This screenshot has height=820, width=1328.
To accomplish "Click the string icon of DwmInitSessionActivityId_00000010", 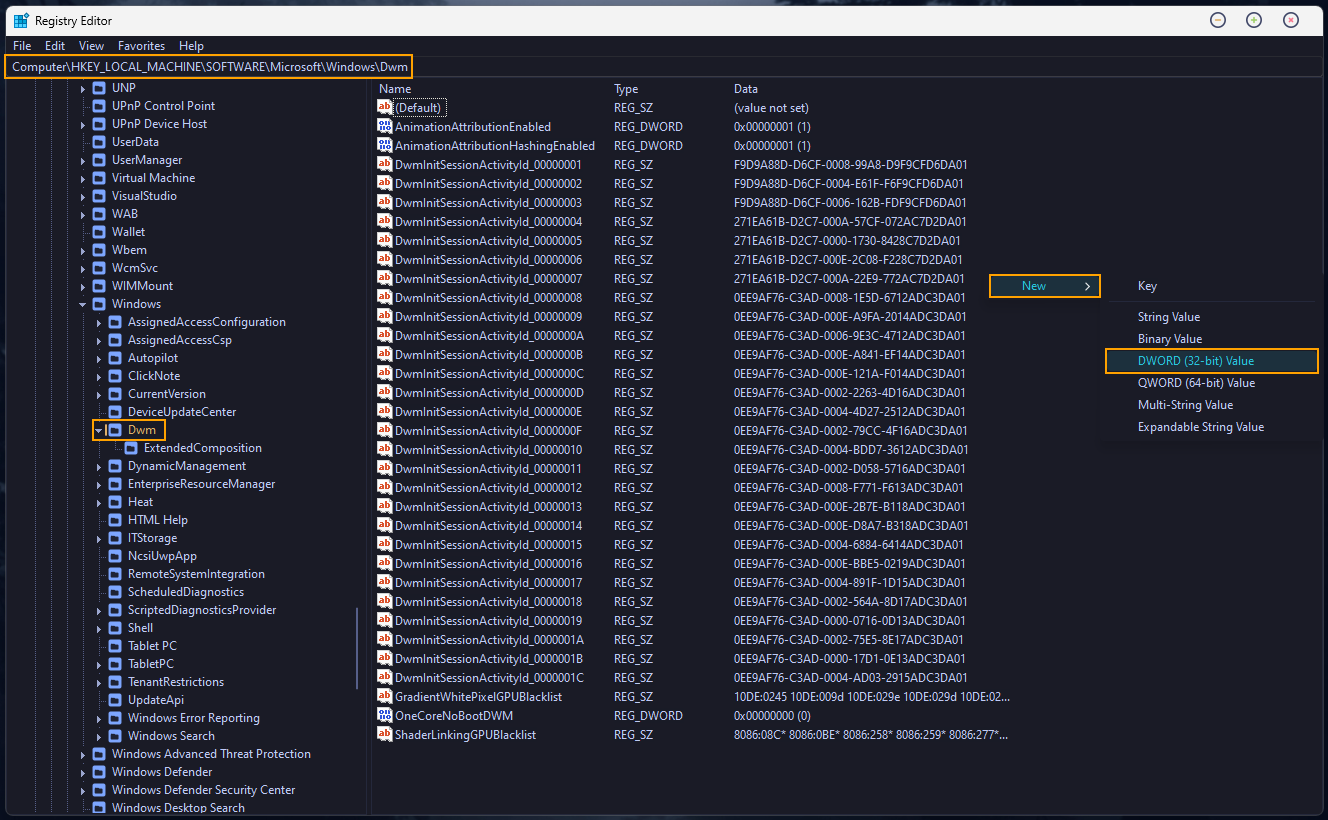I will tap(385, 449).
